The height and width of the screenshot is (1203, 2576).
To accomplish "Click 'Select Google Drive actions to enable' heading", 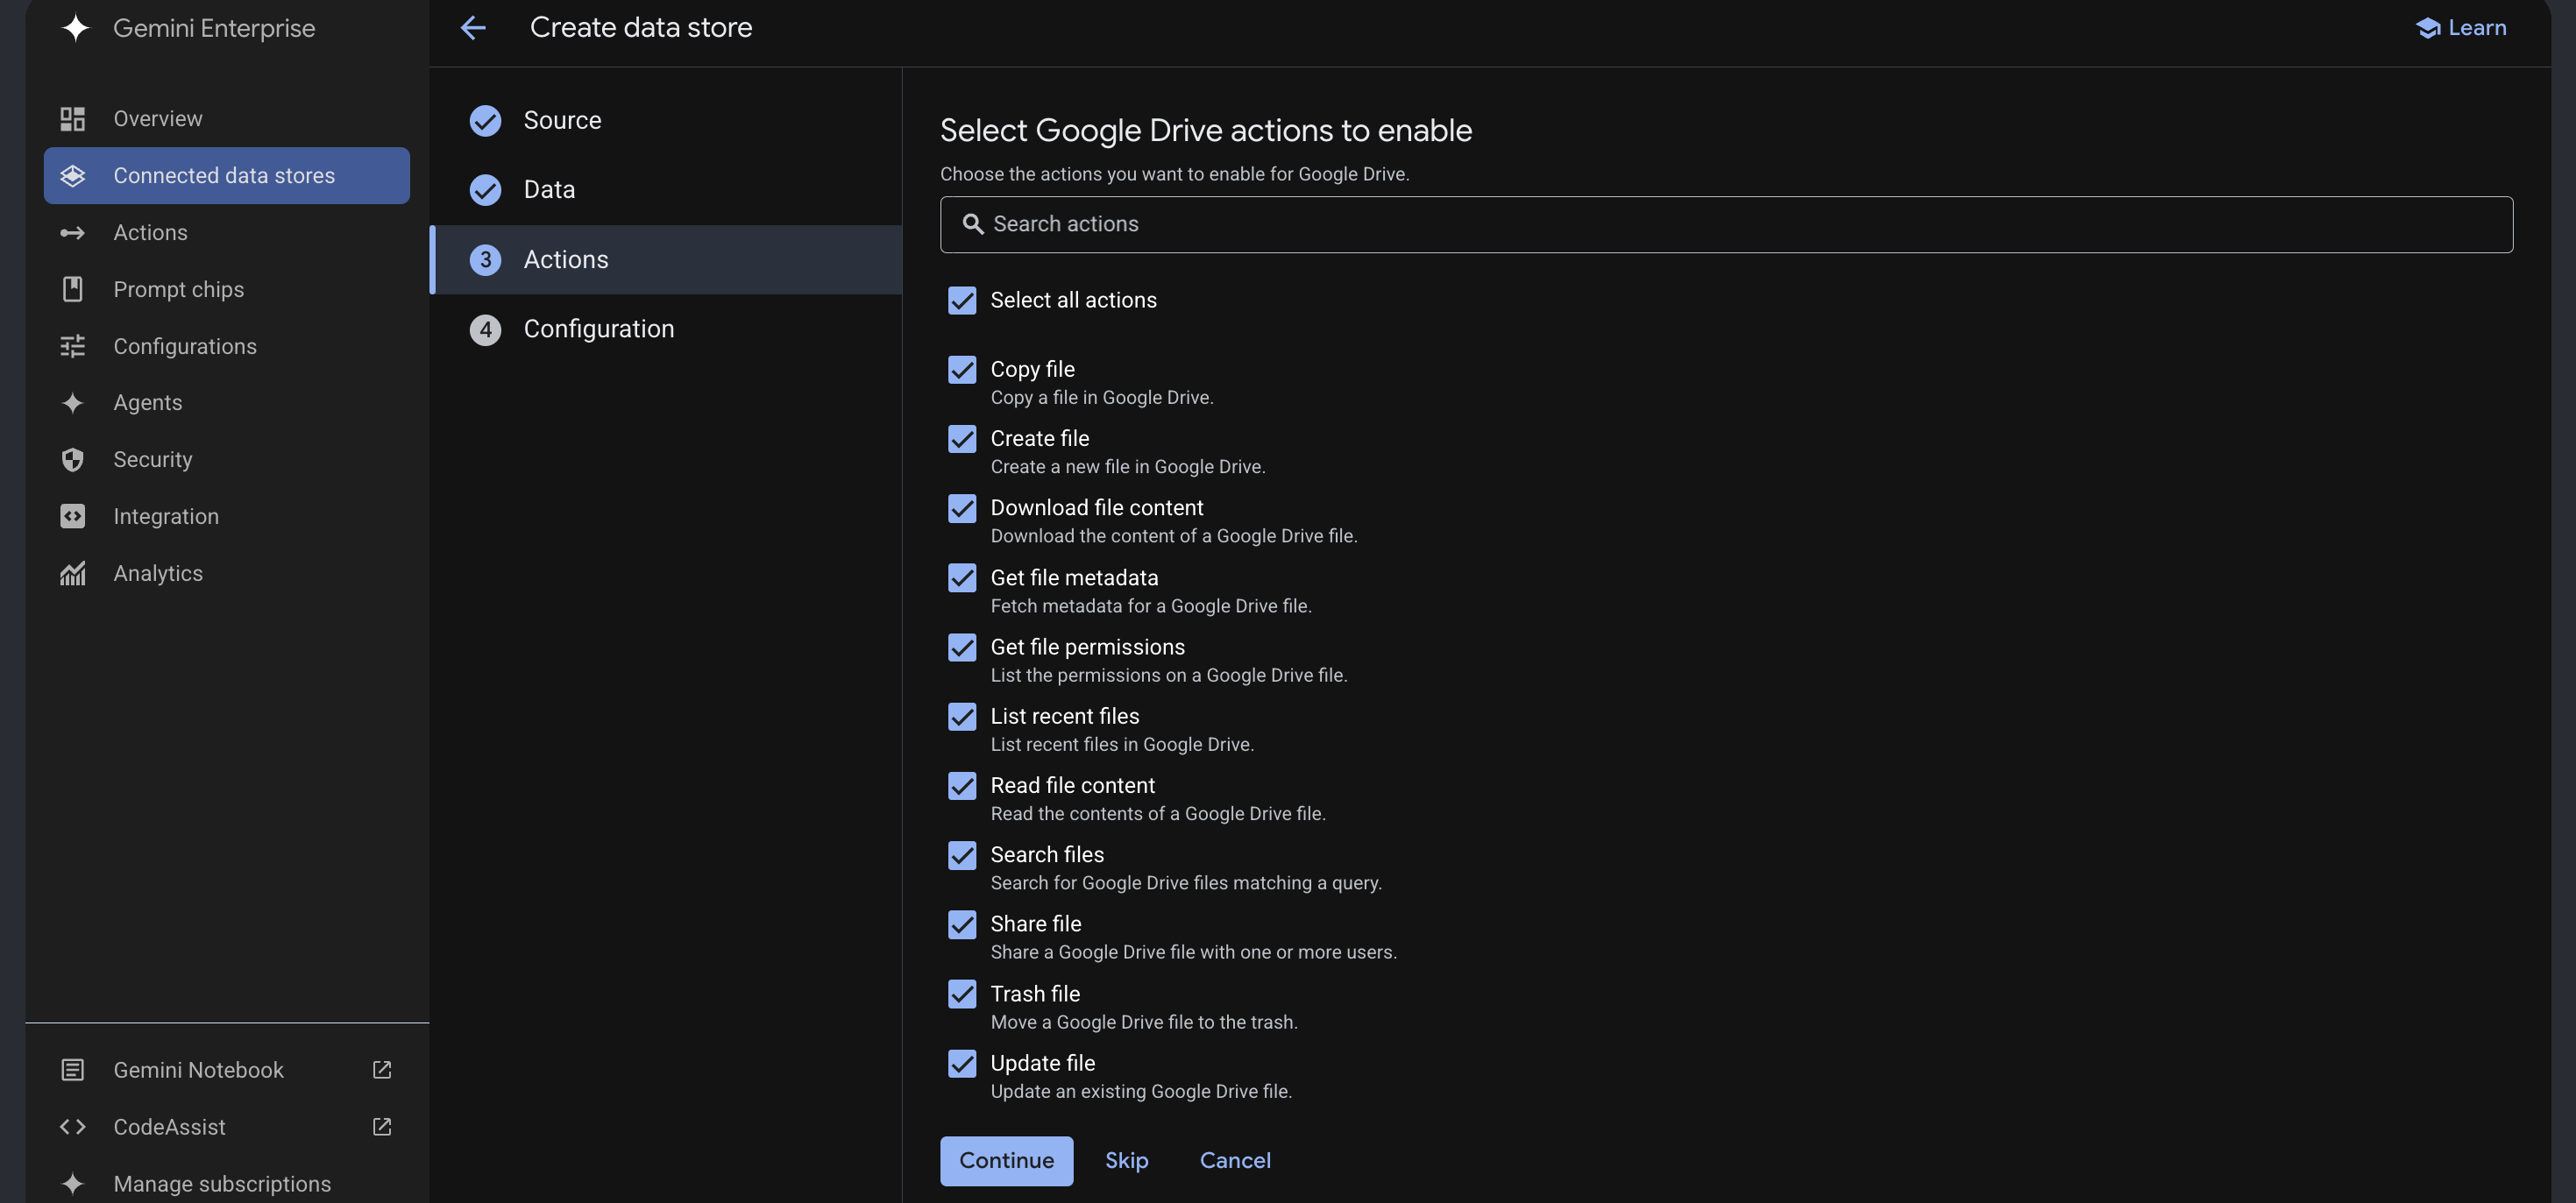I will (x=1206, y=131).
